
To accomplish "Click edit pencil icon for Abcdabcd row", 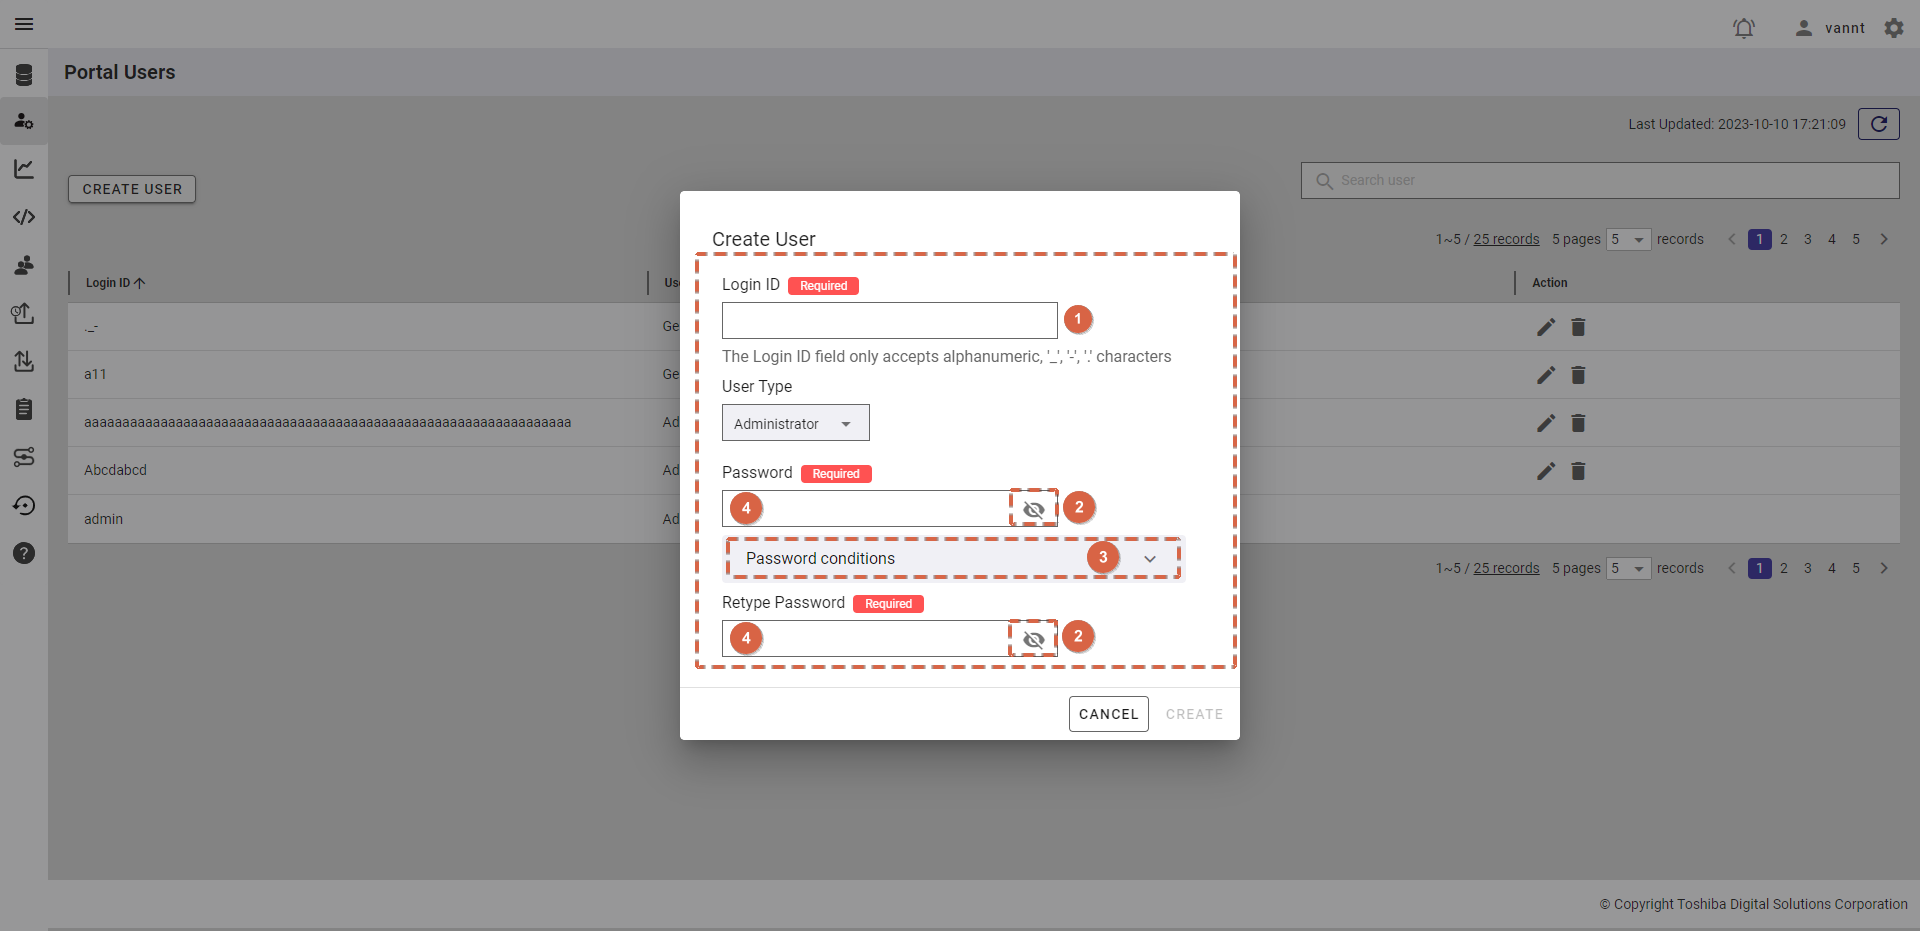I will 1545,471.
